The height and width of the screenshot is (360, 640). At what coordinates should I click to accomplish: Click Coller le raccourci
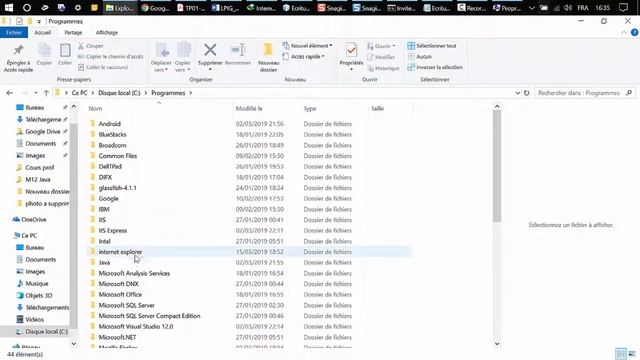click(103, 67)
